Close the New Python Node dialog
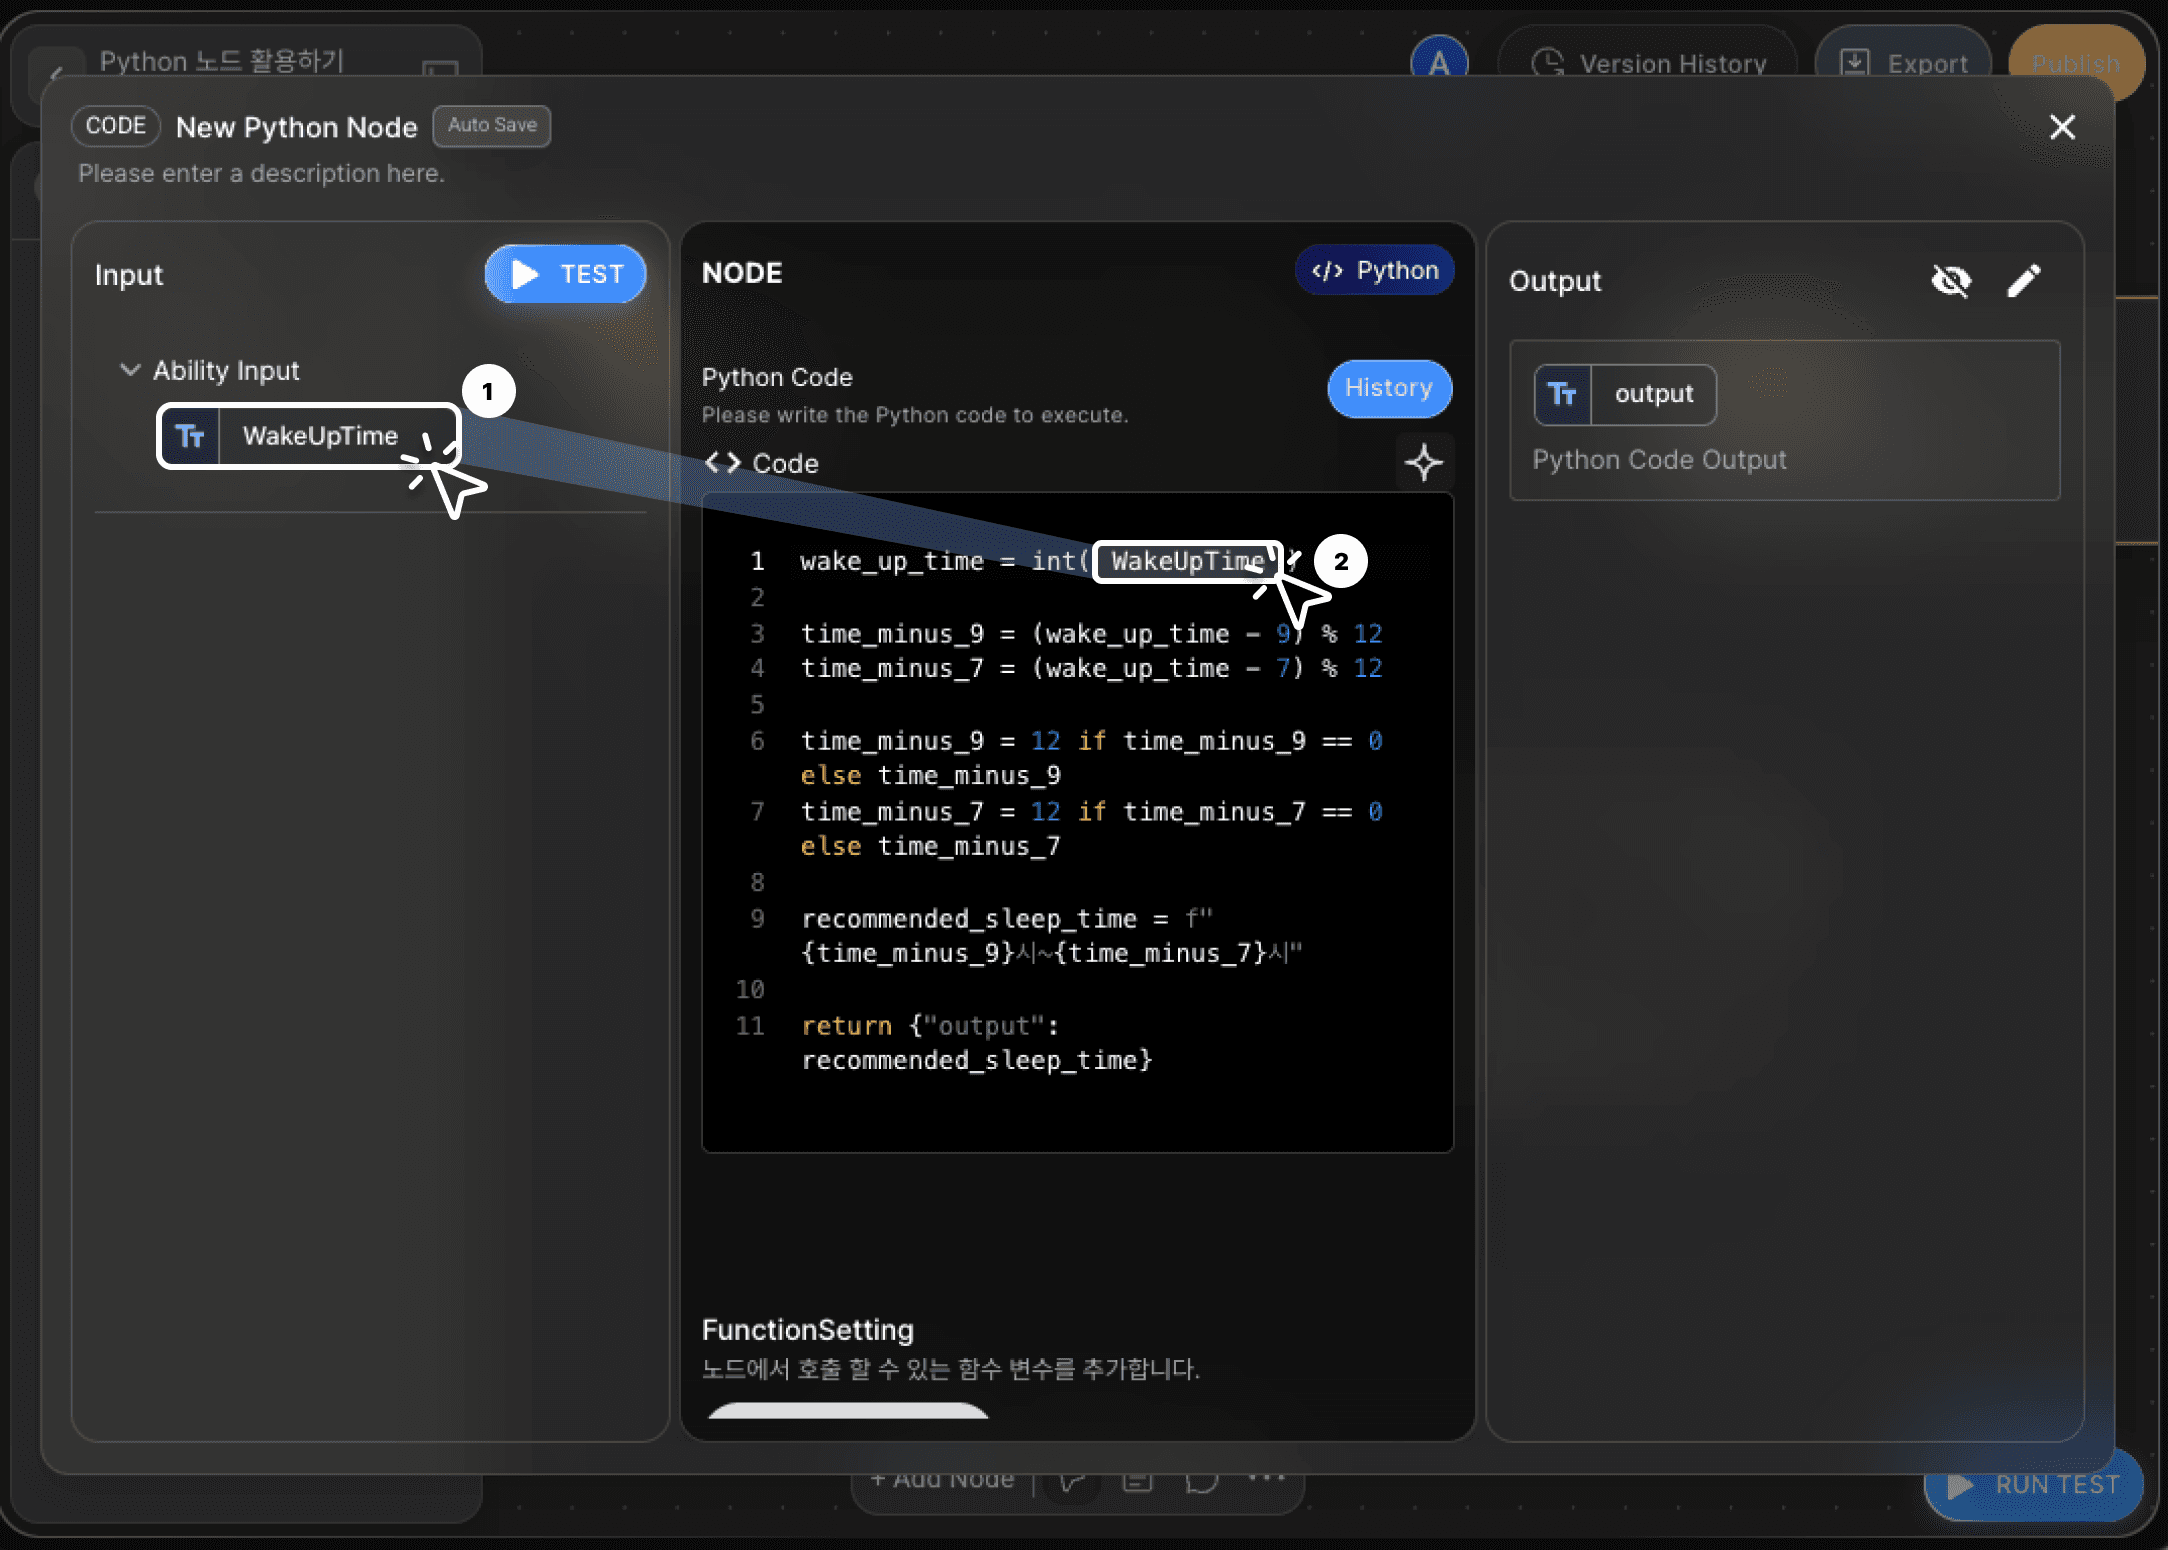Viewport: 2168px width, 1550px height. (x=2061, y=127)
